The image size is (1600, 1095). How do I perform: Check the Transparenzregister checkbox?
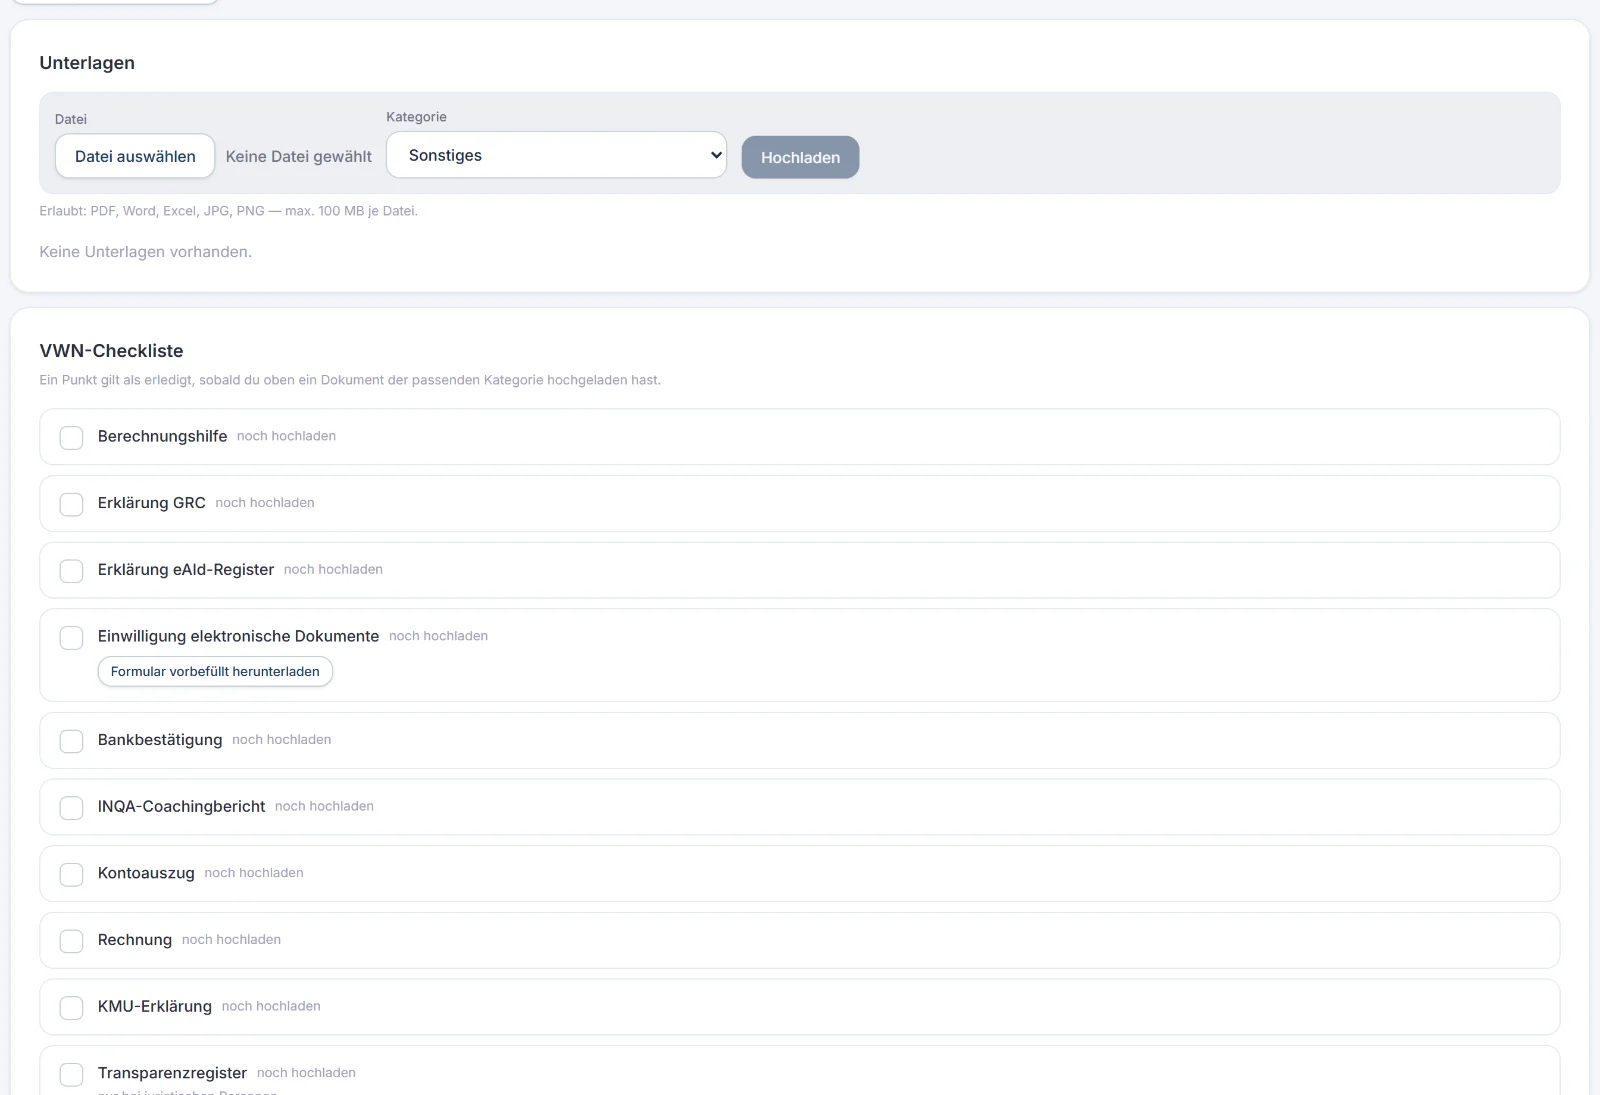click(71, 1074)
